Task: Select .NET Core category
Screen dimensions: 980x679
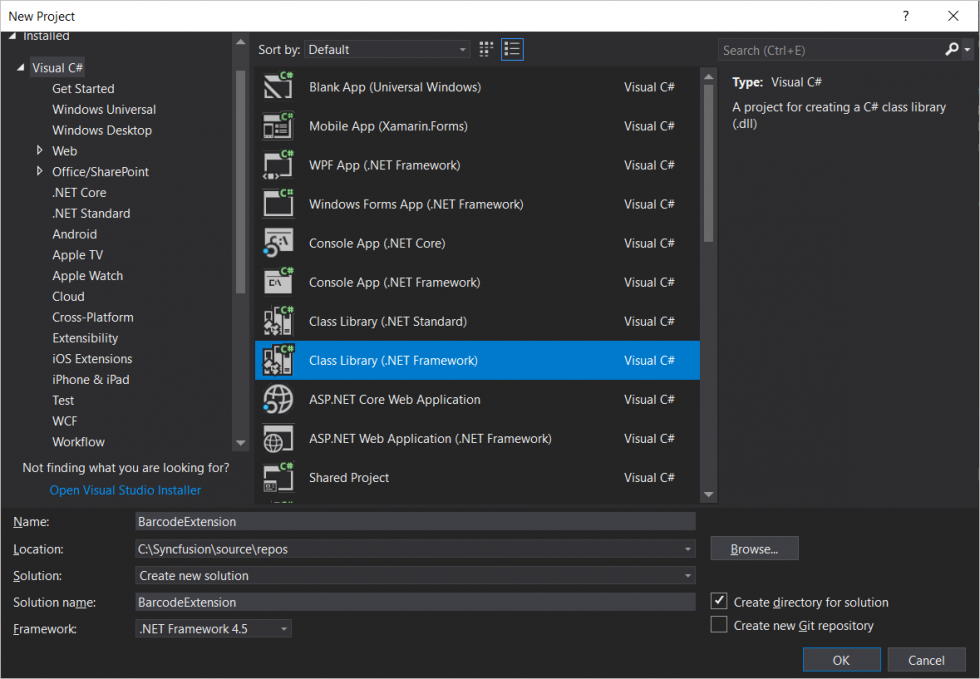Action: click(x=79, y=193)
